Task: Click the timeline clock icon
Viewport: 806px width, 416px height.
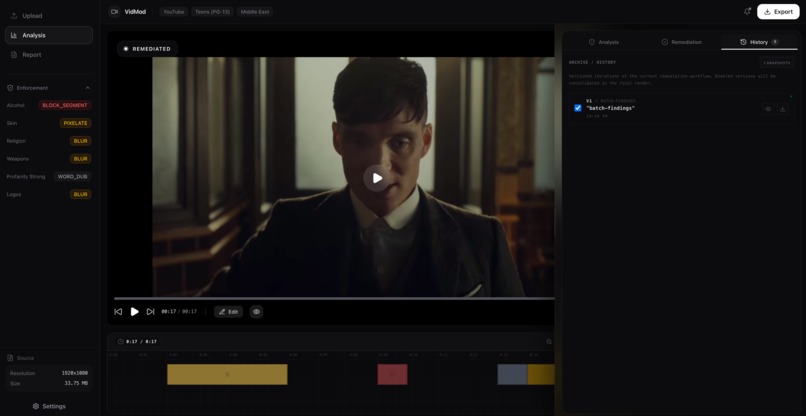Action: (x=121, y=341)
